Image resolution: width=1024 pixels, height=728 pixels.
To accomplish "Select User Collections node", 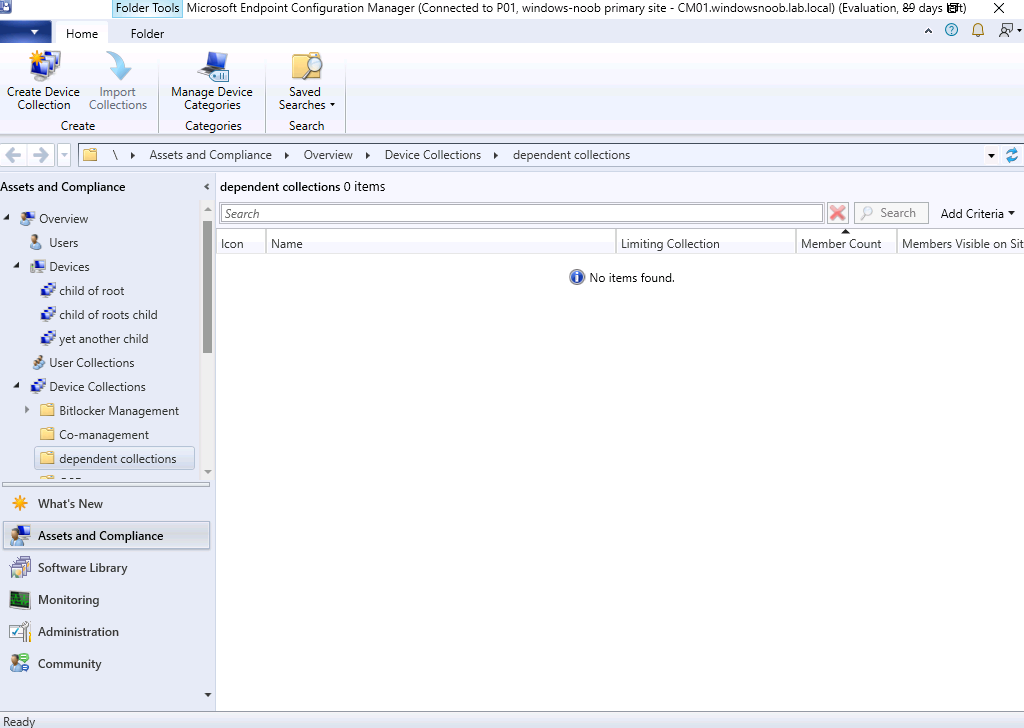I will [x=91, y=363].
